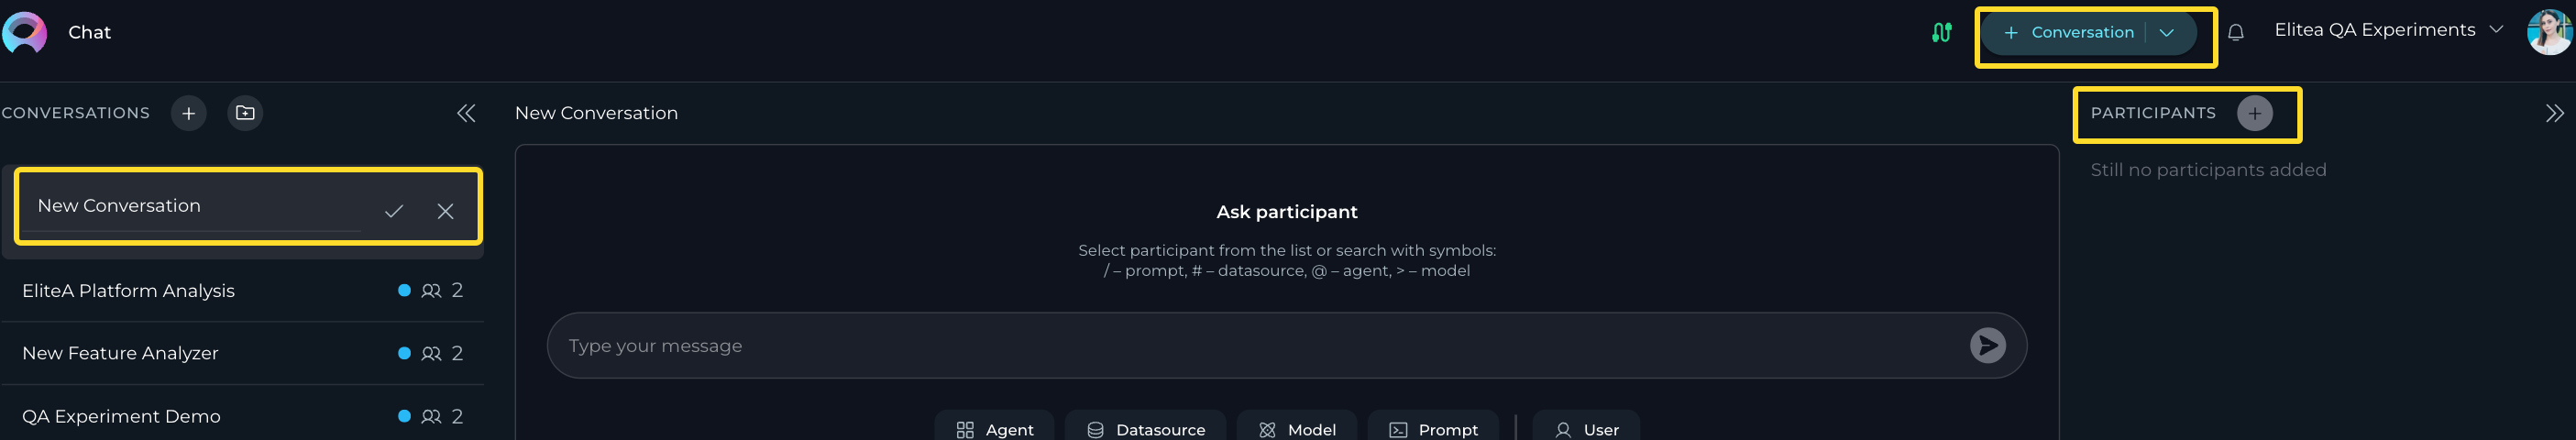
Task: Select QA Experiment Demo conversation
Action: (242, 416)
